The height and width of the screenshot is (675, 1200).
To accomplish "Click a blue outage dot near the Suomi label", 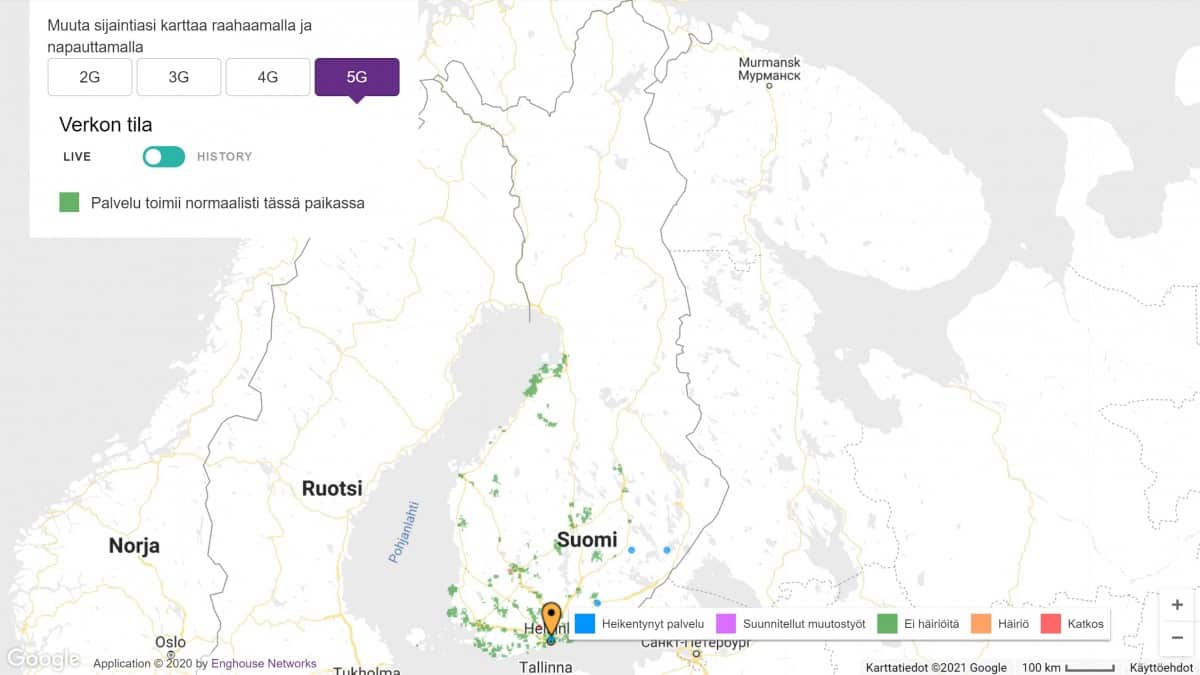I will [632, 550].
